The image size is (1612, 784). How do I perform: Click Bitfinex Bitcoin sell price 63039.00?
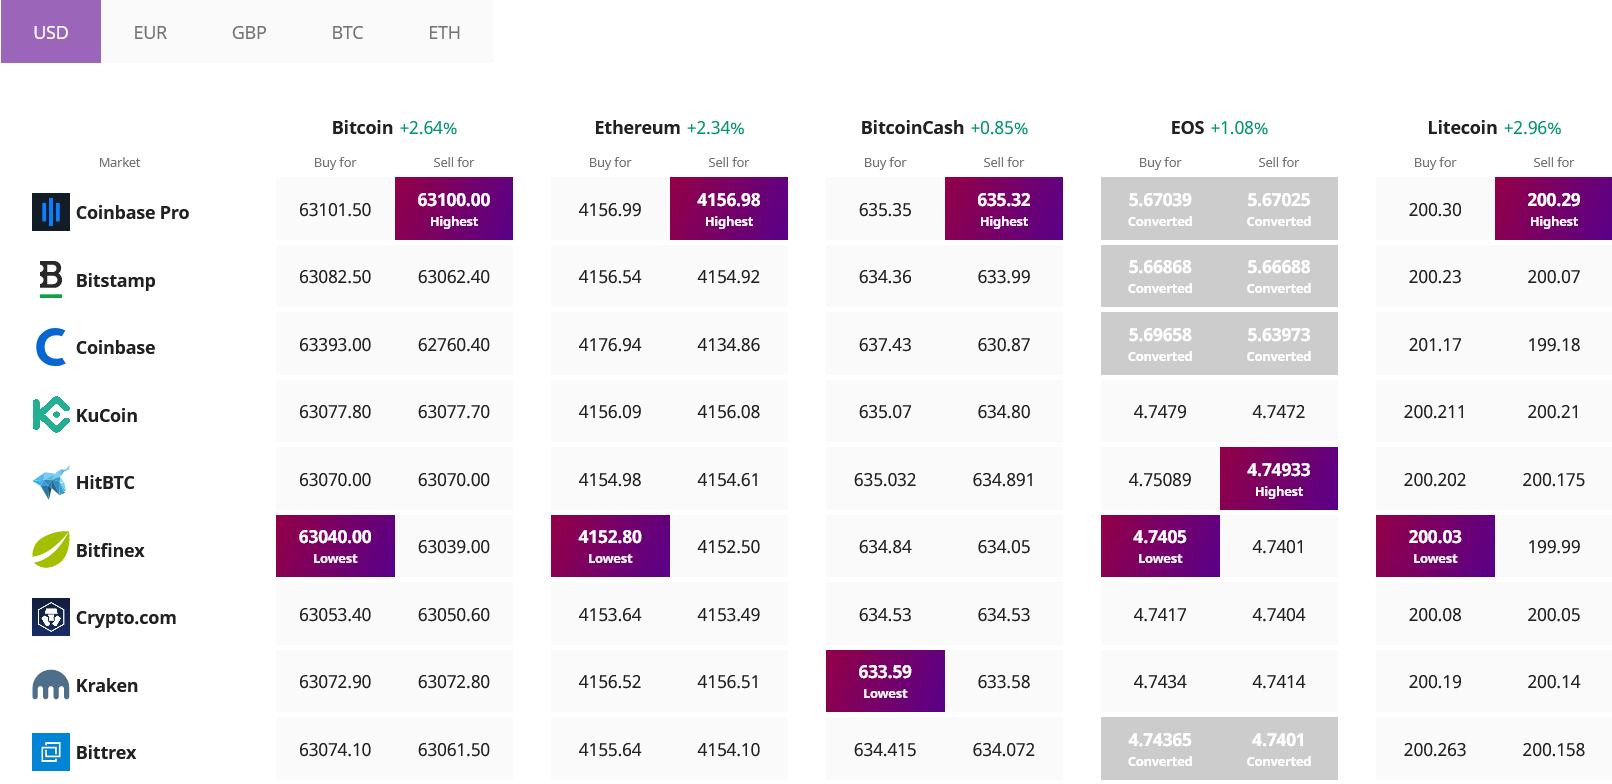click(454, 546)
